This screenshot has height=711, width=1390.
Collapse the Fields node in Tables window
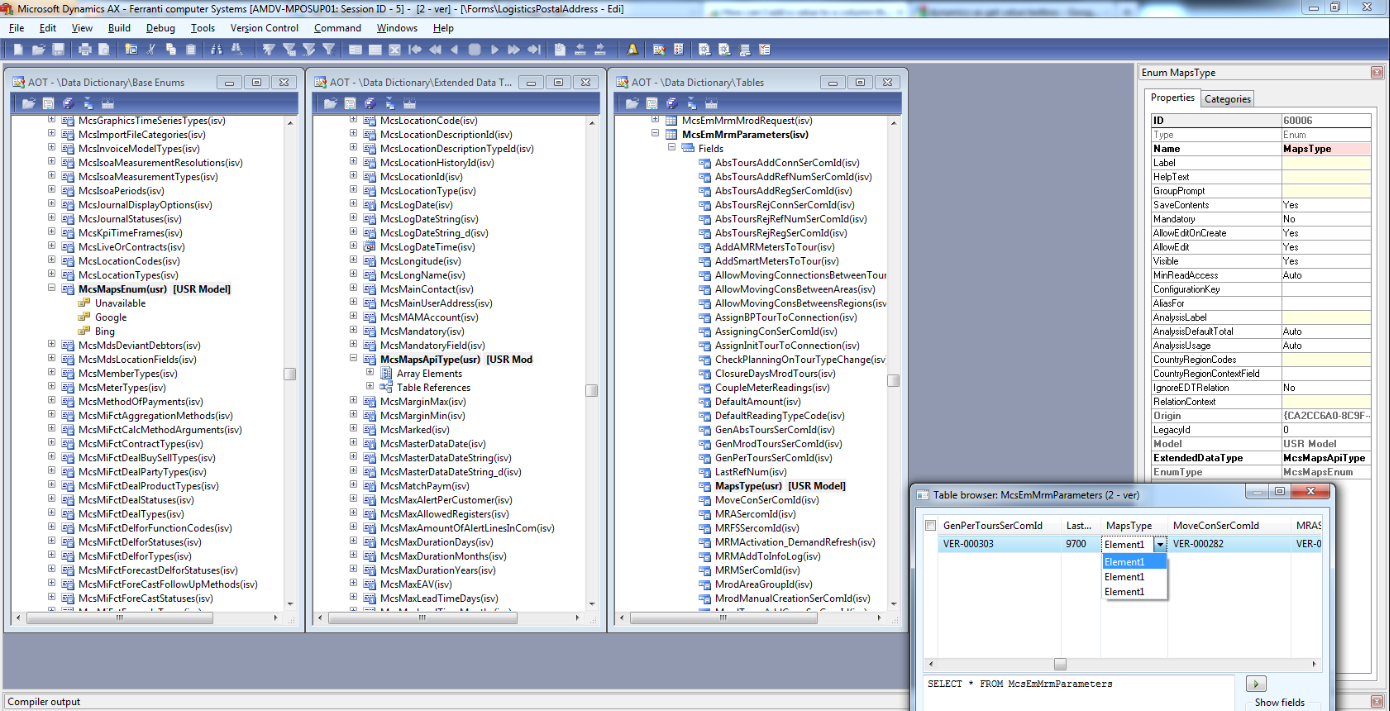coord(672,148)
